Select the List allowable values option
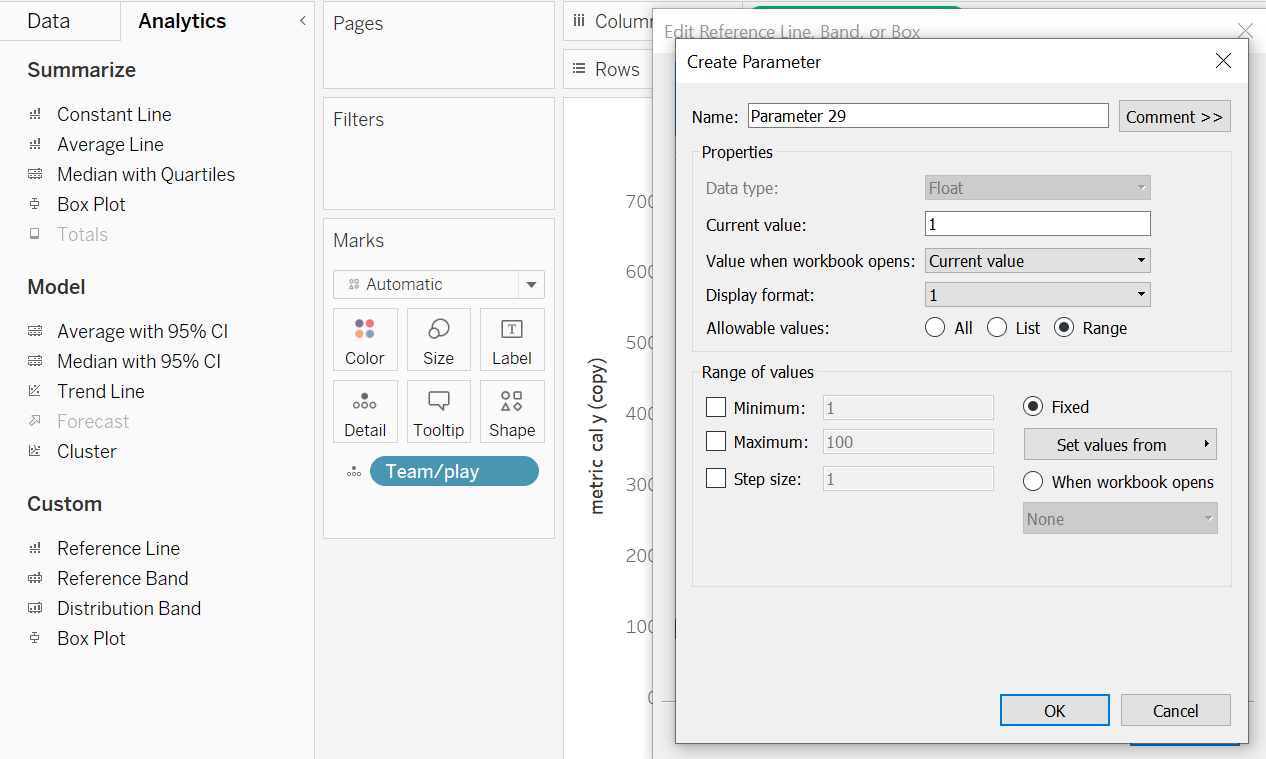The width and height of the screenshot is (1266, 759). (x=997, y=328)
